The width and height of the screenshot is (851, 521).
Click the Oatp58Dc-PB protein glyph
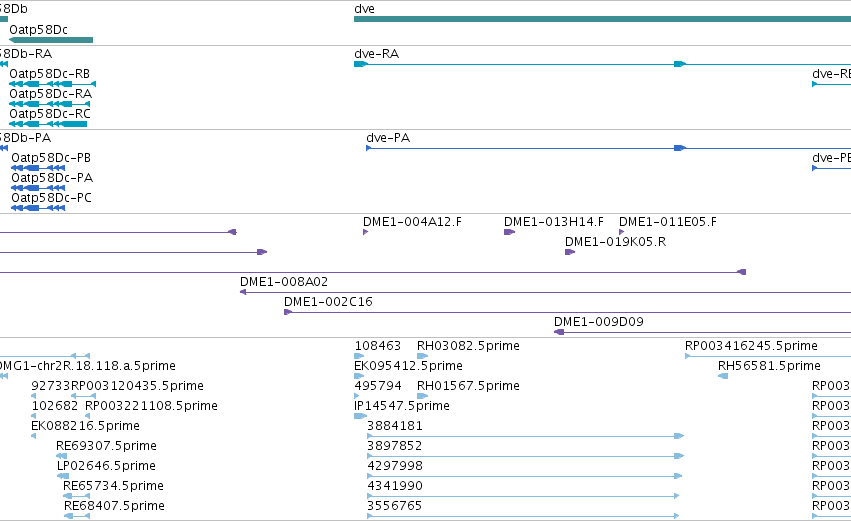(38, 168)
